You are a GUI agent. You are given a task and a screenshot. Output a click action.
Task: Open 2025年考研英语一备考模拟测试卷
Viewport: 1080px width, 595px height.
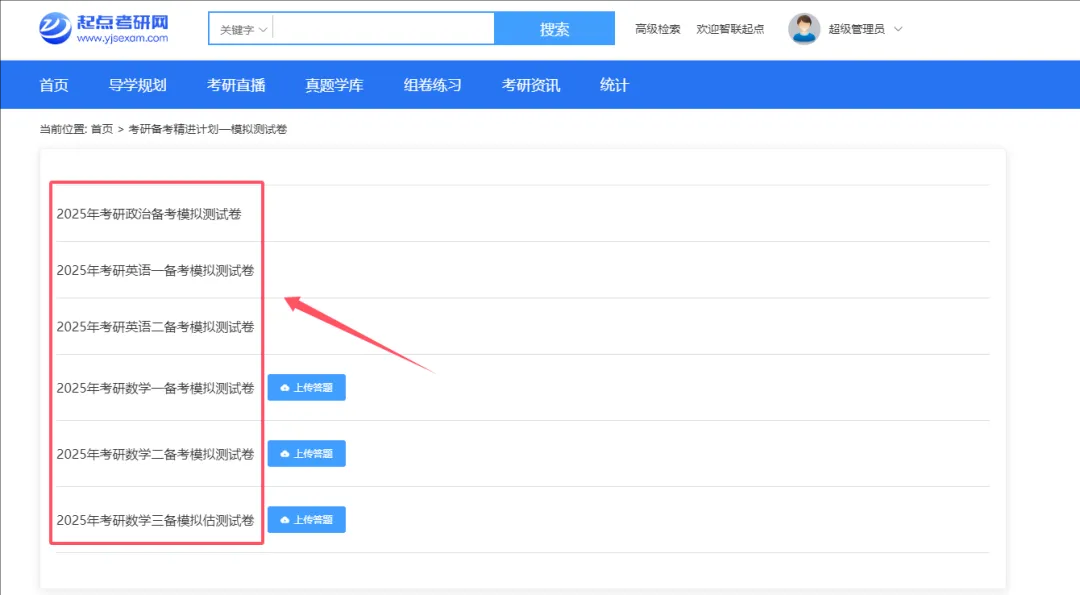[x=155, y=270]
